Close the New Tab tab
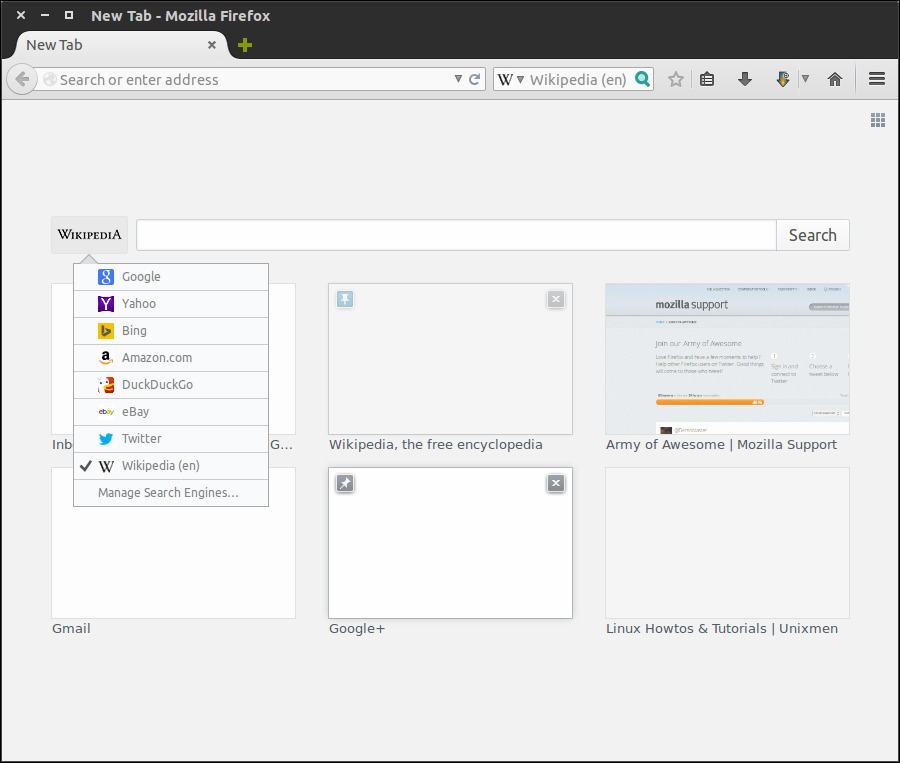900x763 pixels. click(212, 45)
